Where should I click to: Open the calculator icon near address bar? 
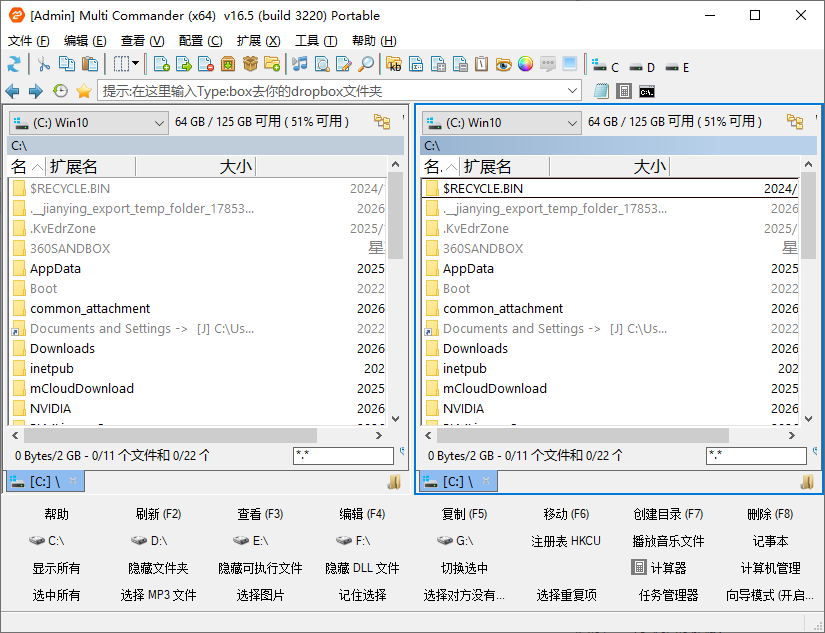(x=623, y=91)
